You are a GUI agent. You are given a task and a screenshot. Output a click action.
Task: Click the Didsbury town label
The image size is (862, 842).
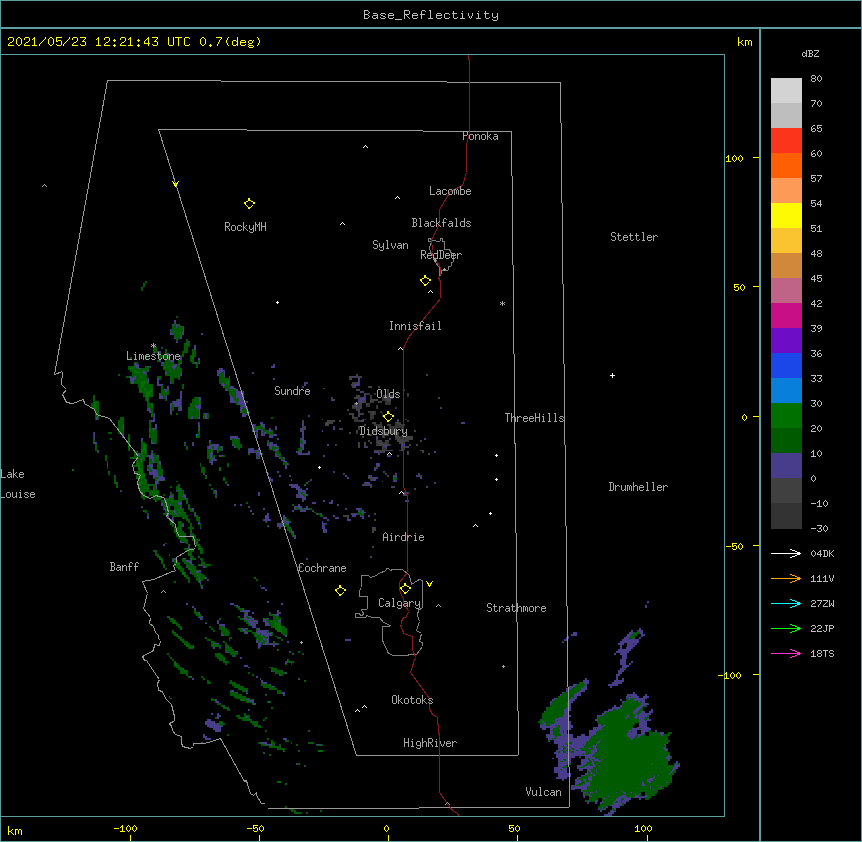[383, 431]
